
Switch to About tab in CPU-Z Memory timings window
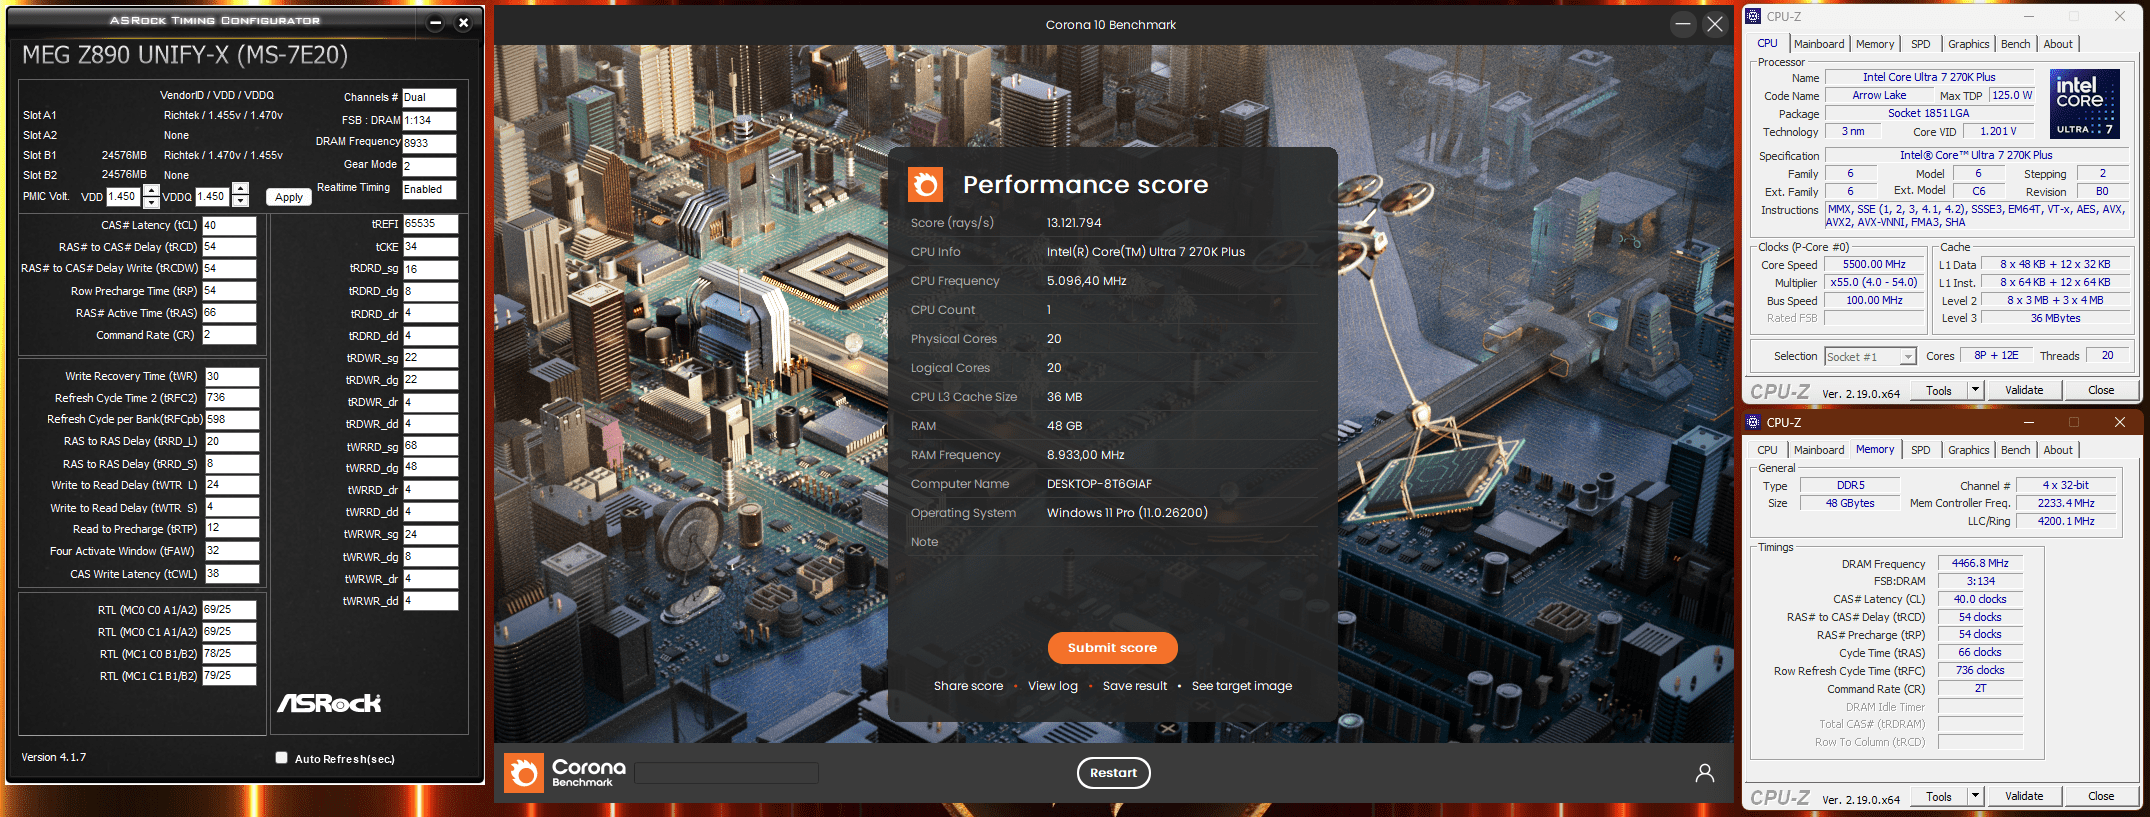tap(2058, 450)
